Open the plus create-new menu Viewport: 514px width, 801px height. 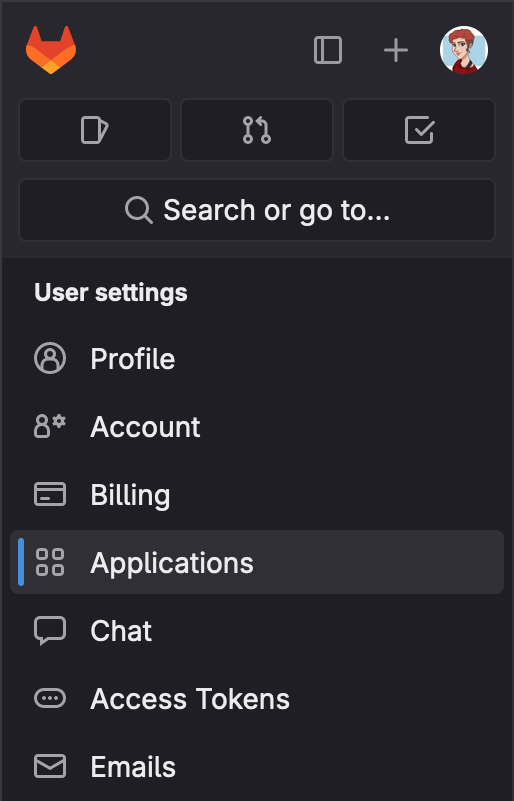[x=396, y=50]
